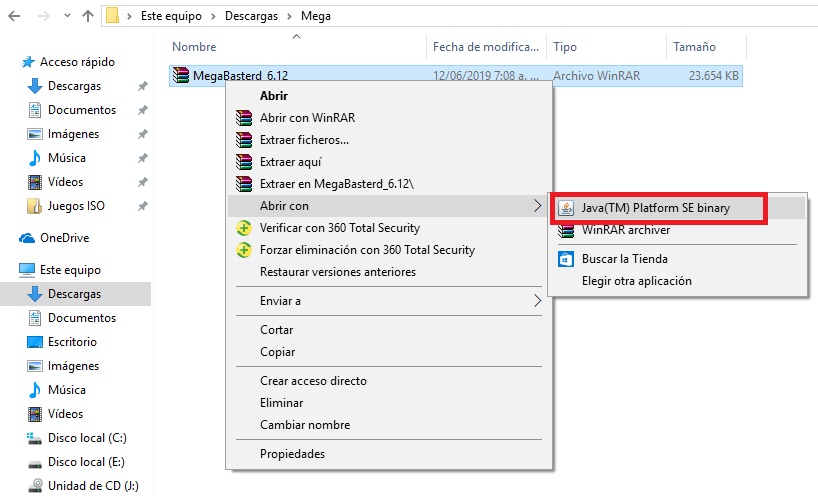This screenshot has width=818, height=496.
Task: Open Vídeos under Este equipo
Action: (x=65, y=414)
